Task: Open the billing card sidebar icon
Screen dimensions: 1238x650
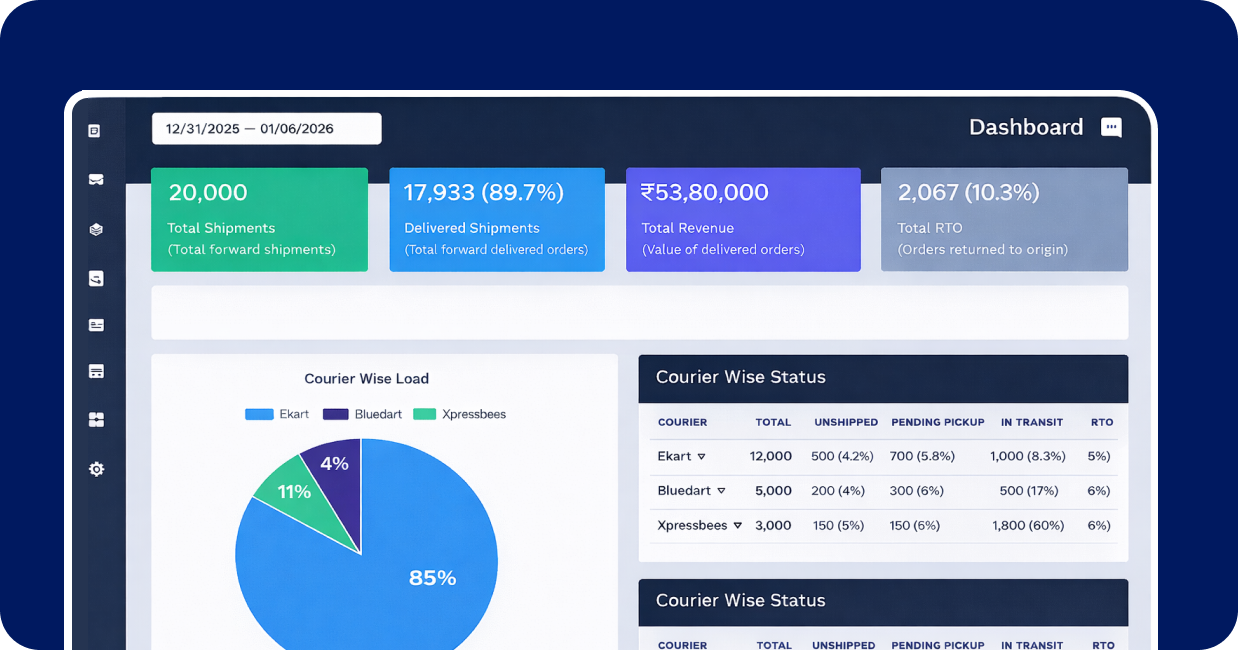Action: tap(96, 371)
